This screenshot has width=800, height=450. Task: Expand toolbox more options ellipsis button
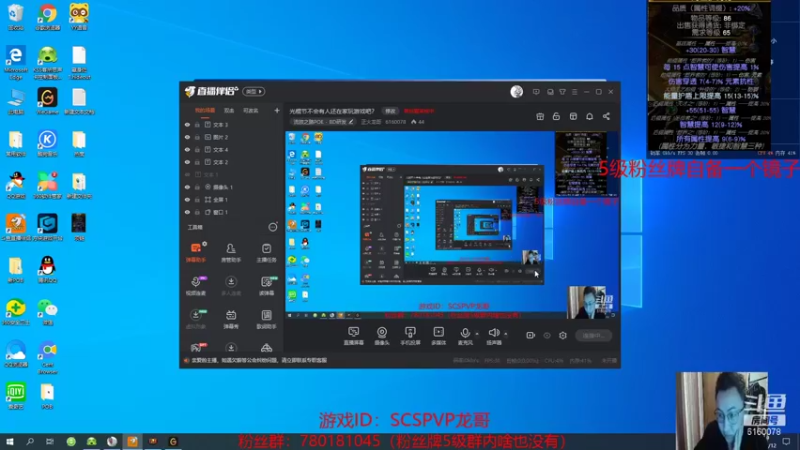click(273, 227)
